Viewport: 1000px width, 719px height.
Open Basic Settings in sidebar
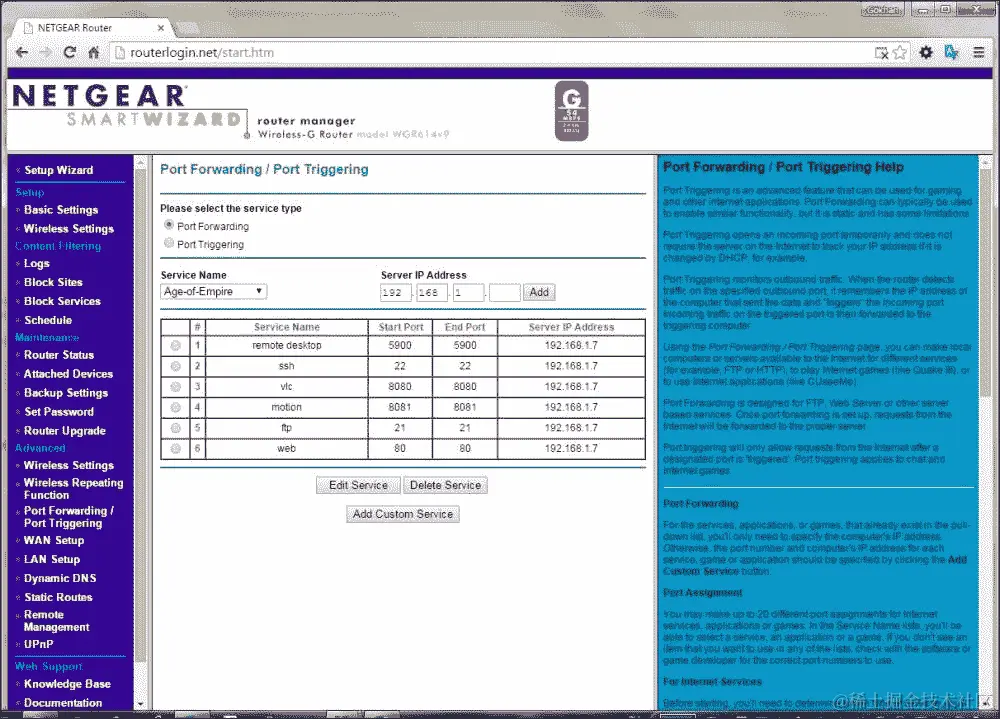click(x=61, y=210)
